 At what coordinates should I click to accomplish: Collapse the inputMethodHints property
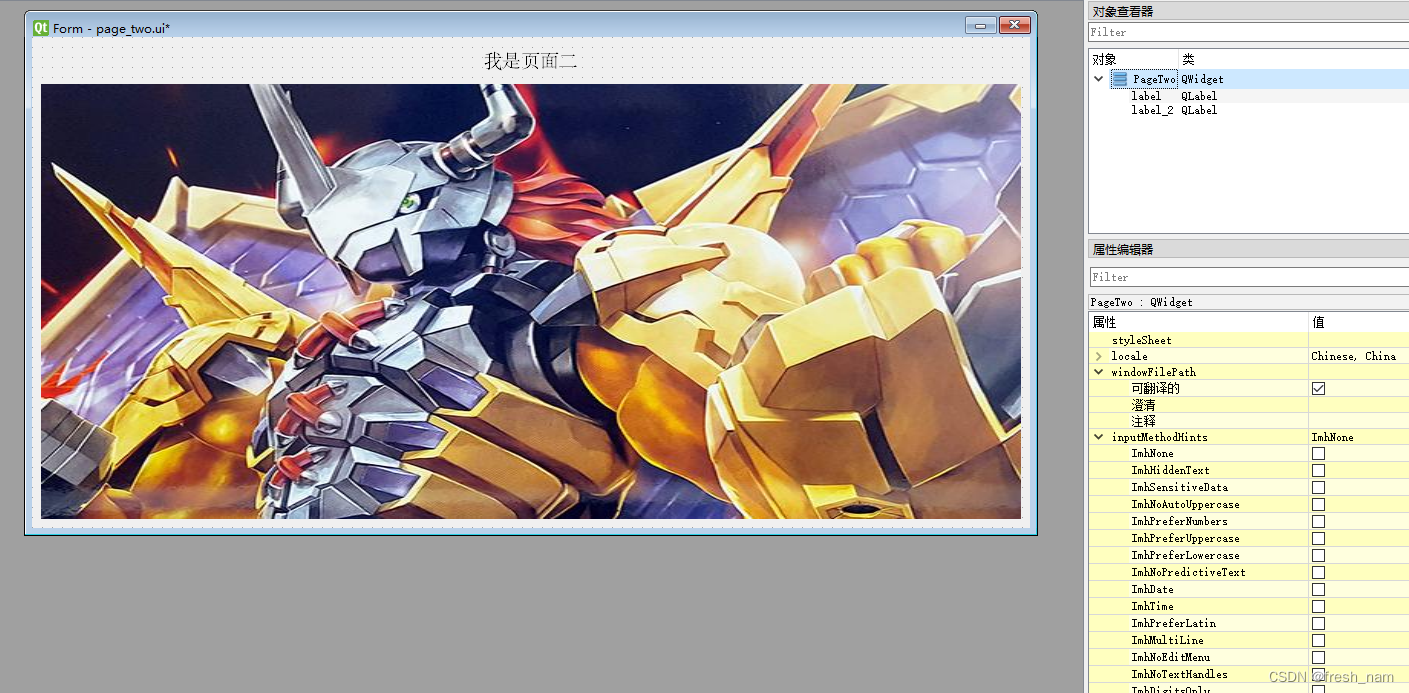tap(1099, 437)
